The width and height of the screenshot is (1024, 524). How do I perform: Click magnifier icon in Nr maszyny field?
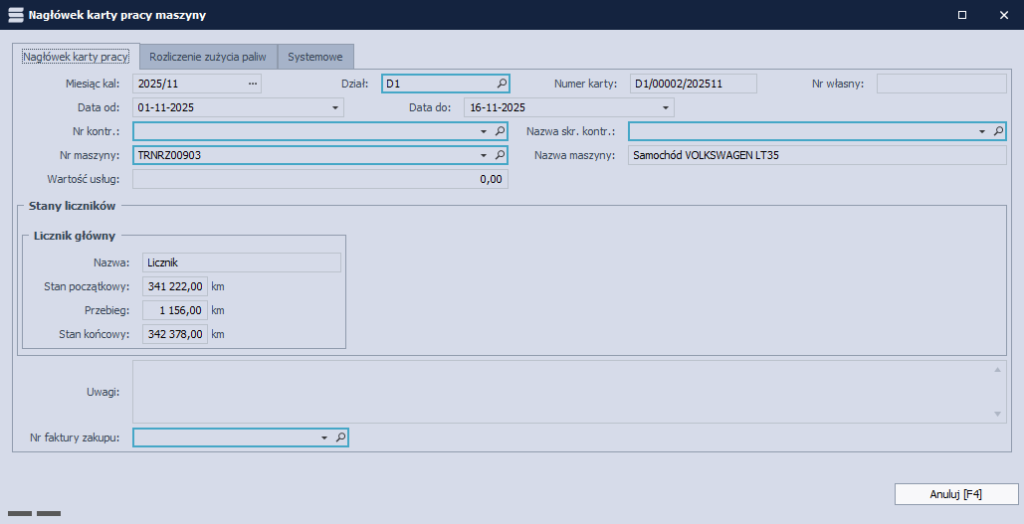(500, 155)
